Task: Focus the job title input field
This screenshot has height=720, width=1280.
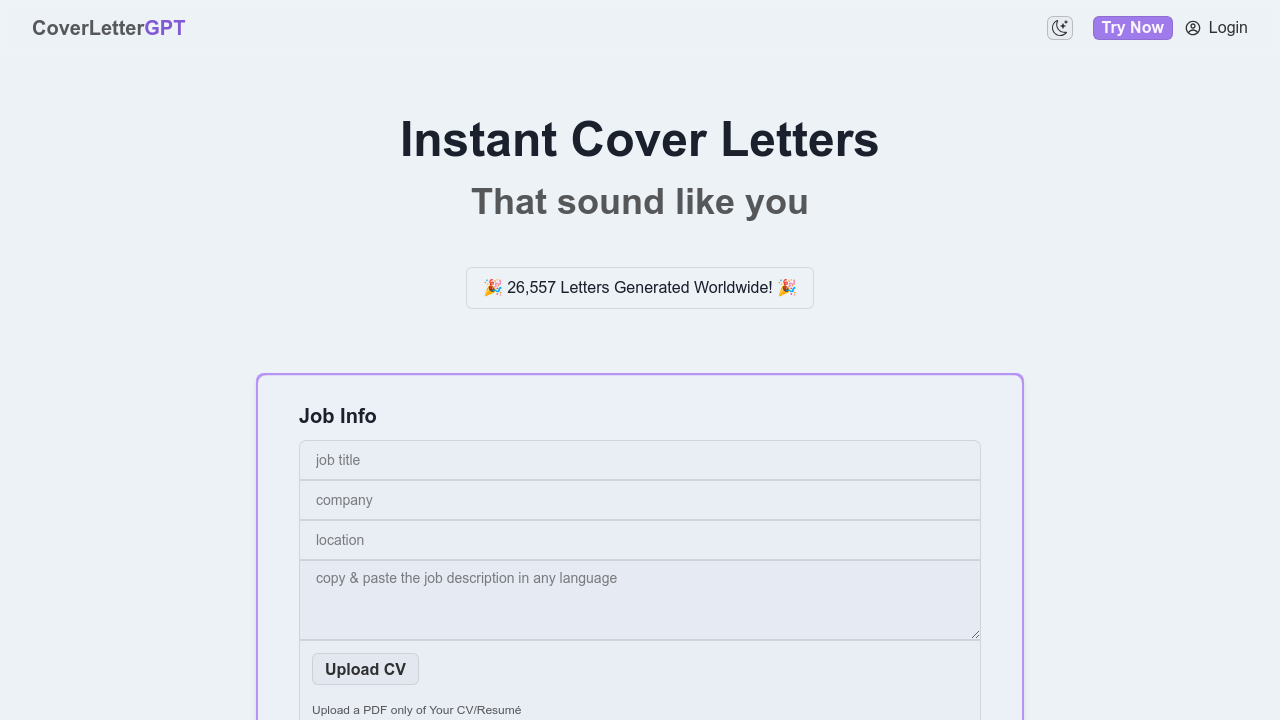Action: coord(639,460)
